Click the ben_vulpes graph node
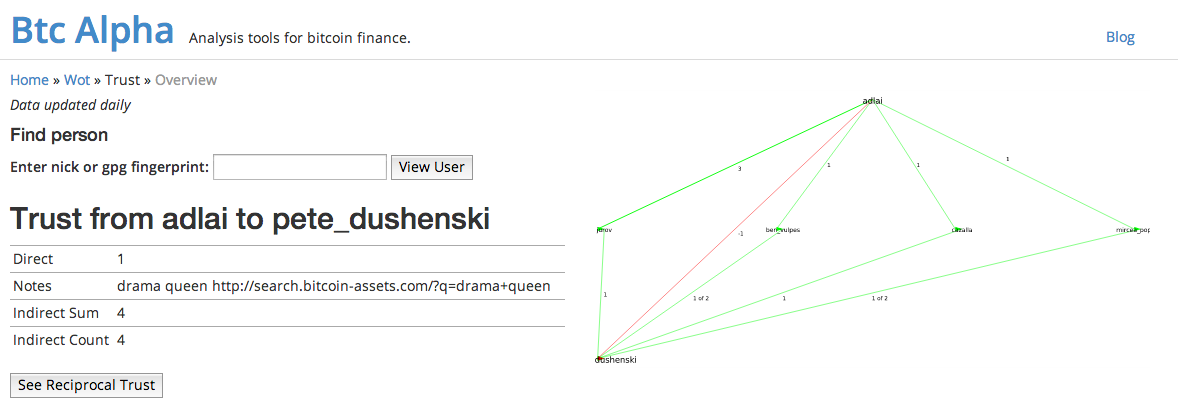 pyautogui.click(x=783, y=230)
